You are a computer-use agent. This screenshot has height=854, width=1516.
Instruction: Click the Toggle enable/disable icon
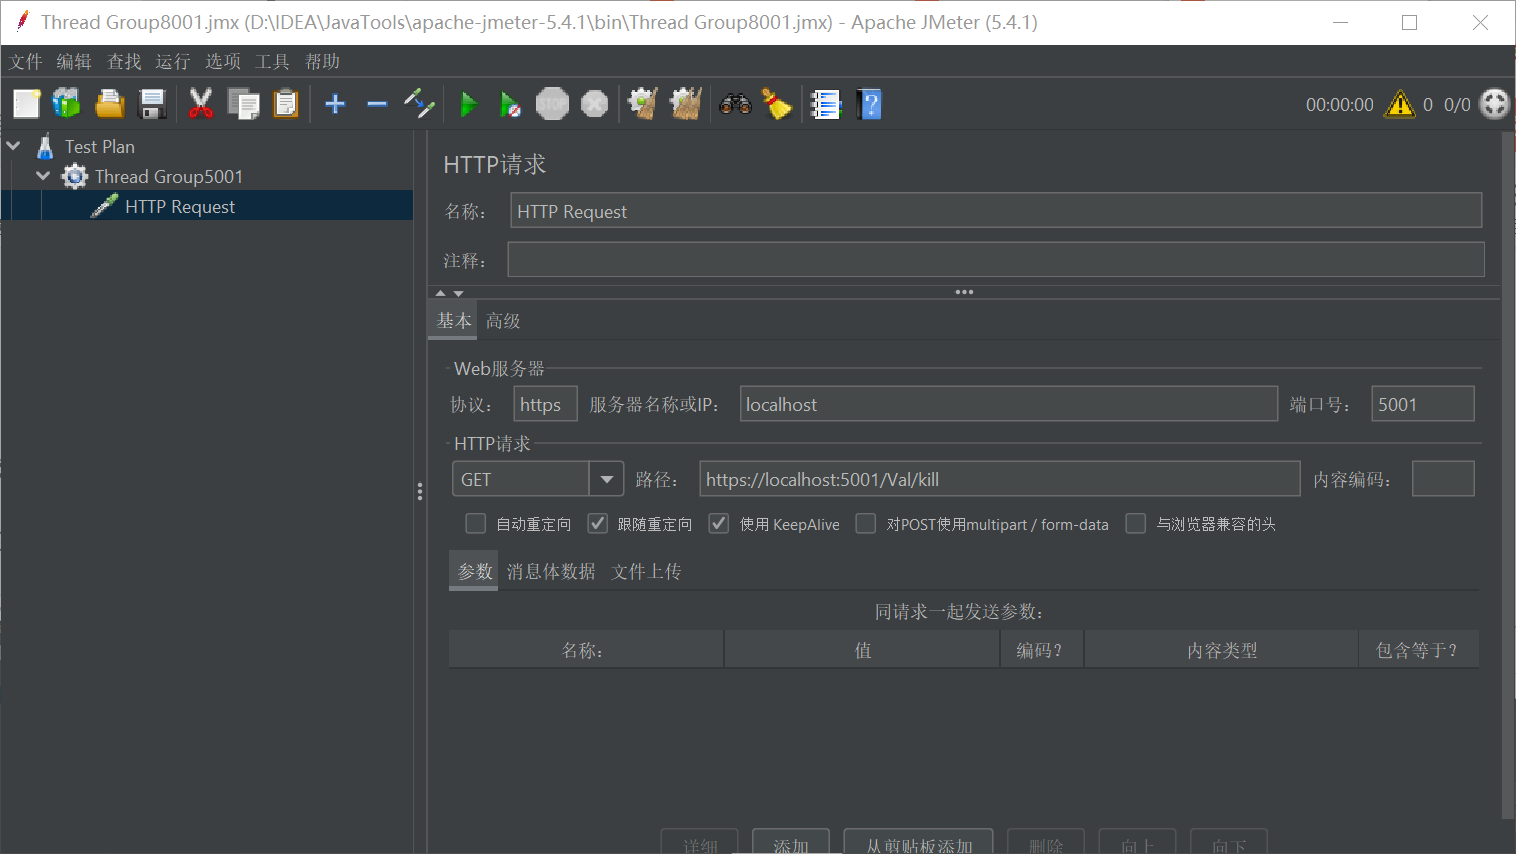419,104
